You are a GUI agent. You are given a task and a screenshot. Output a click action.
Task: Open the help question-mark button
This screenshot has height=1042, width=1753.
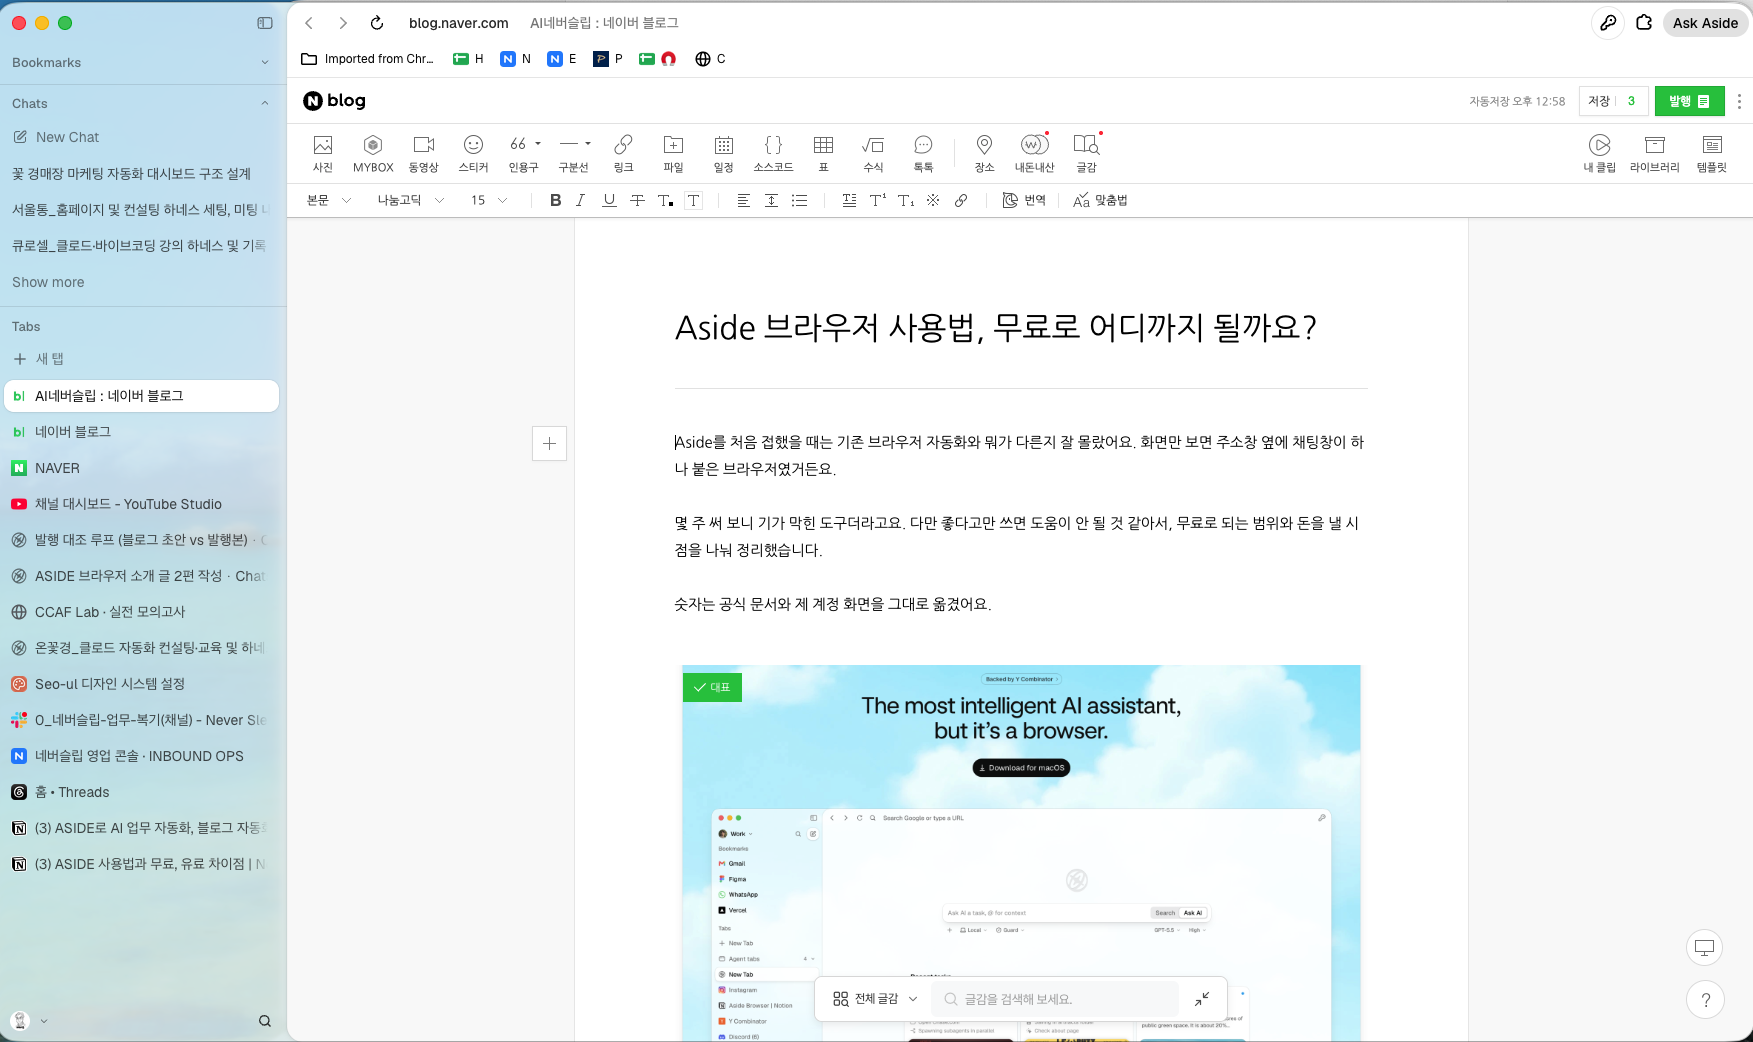(x=1705, y=999)
